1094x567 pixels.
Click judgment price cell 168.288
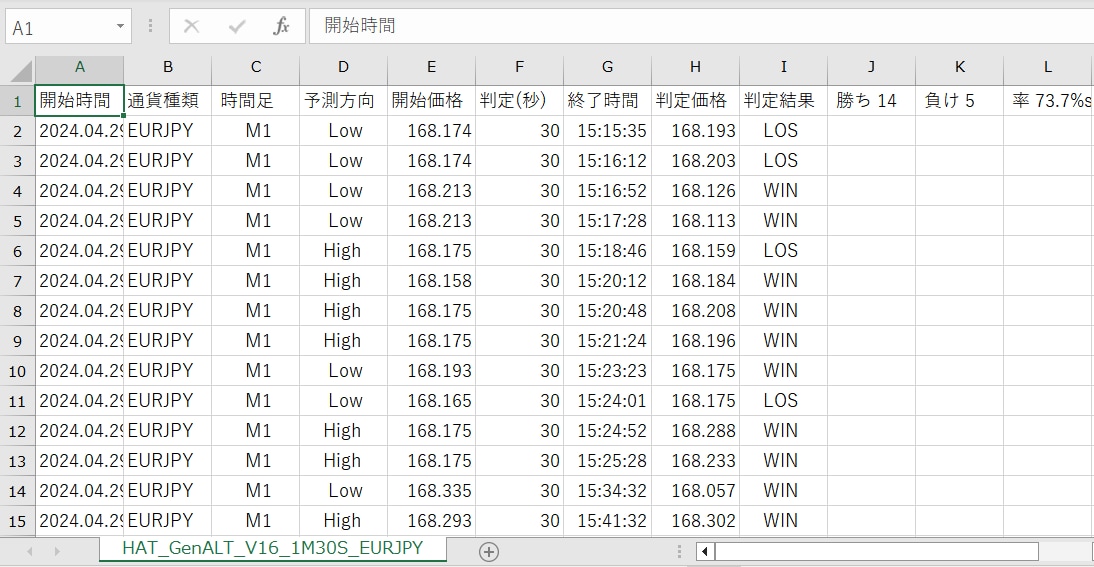(695, 430)
